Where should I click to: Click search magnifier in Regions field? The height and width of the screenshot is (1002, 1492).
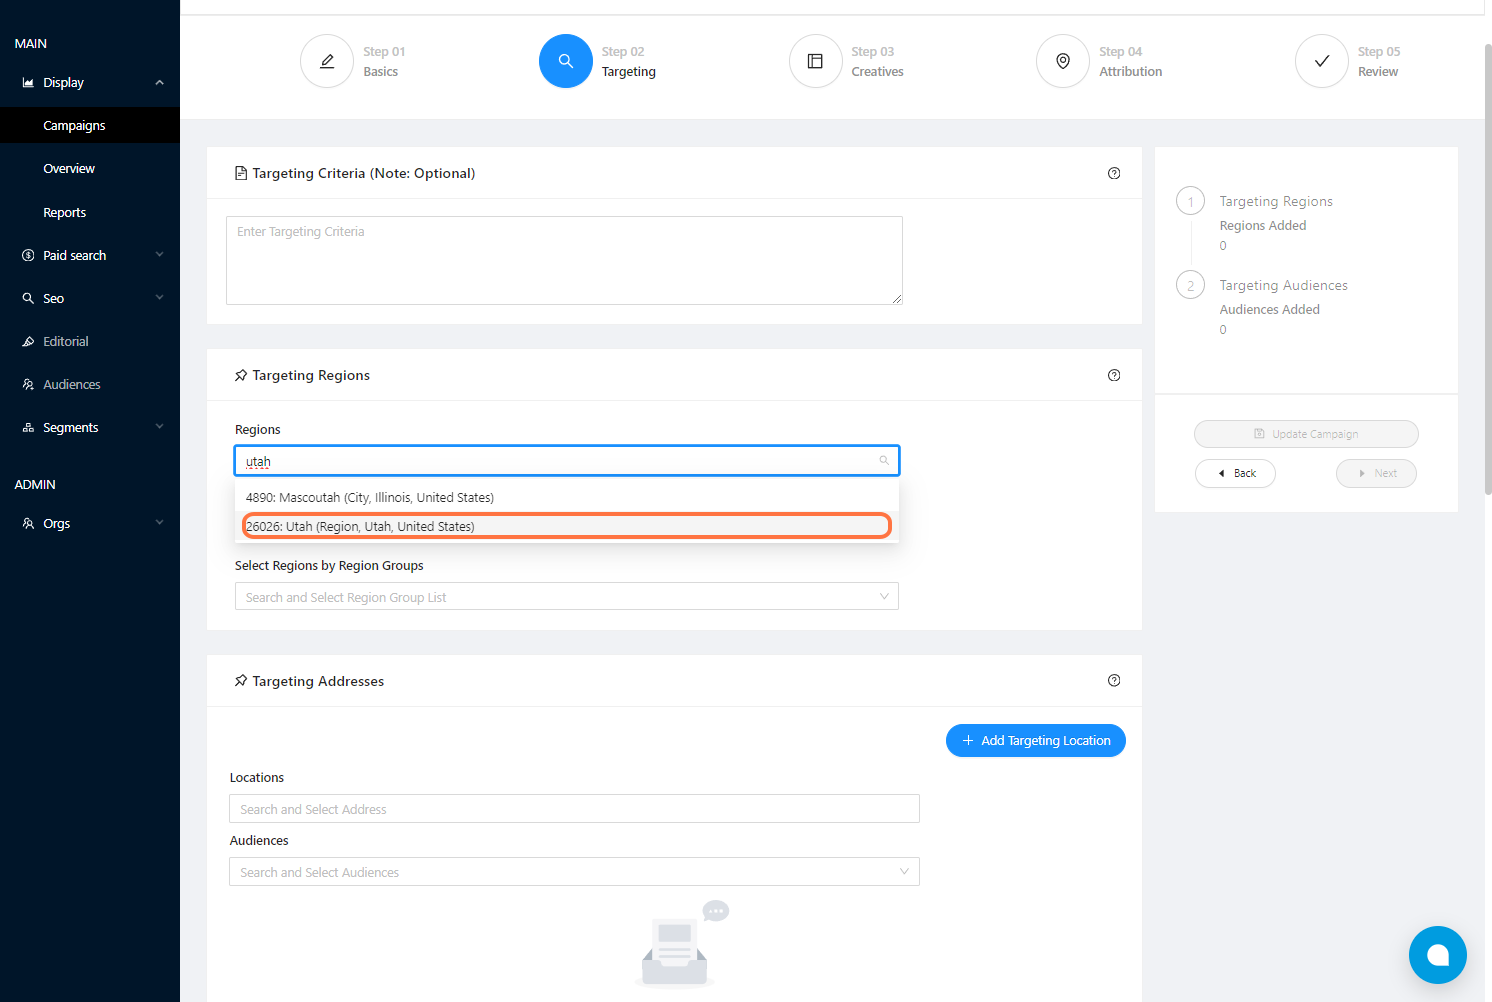[x=884, y=461]
